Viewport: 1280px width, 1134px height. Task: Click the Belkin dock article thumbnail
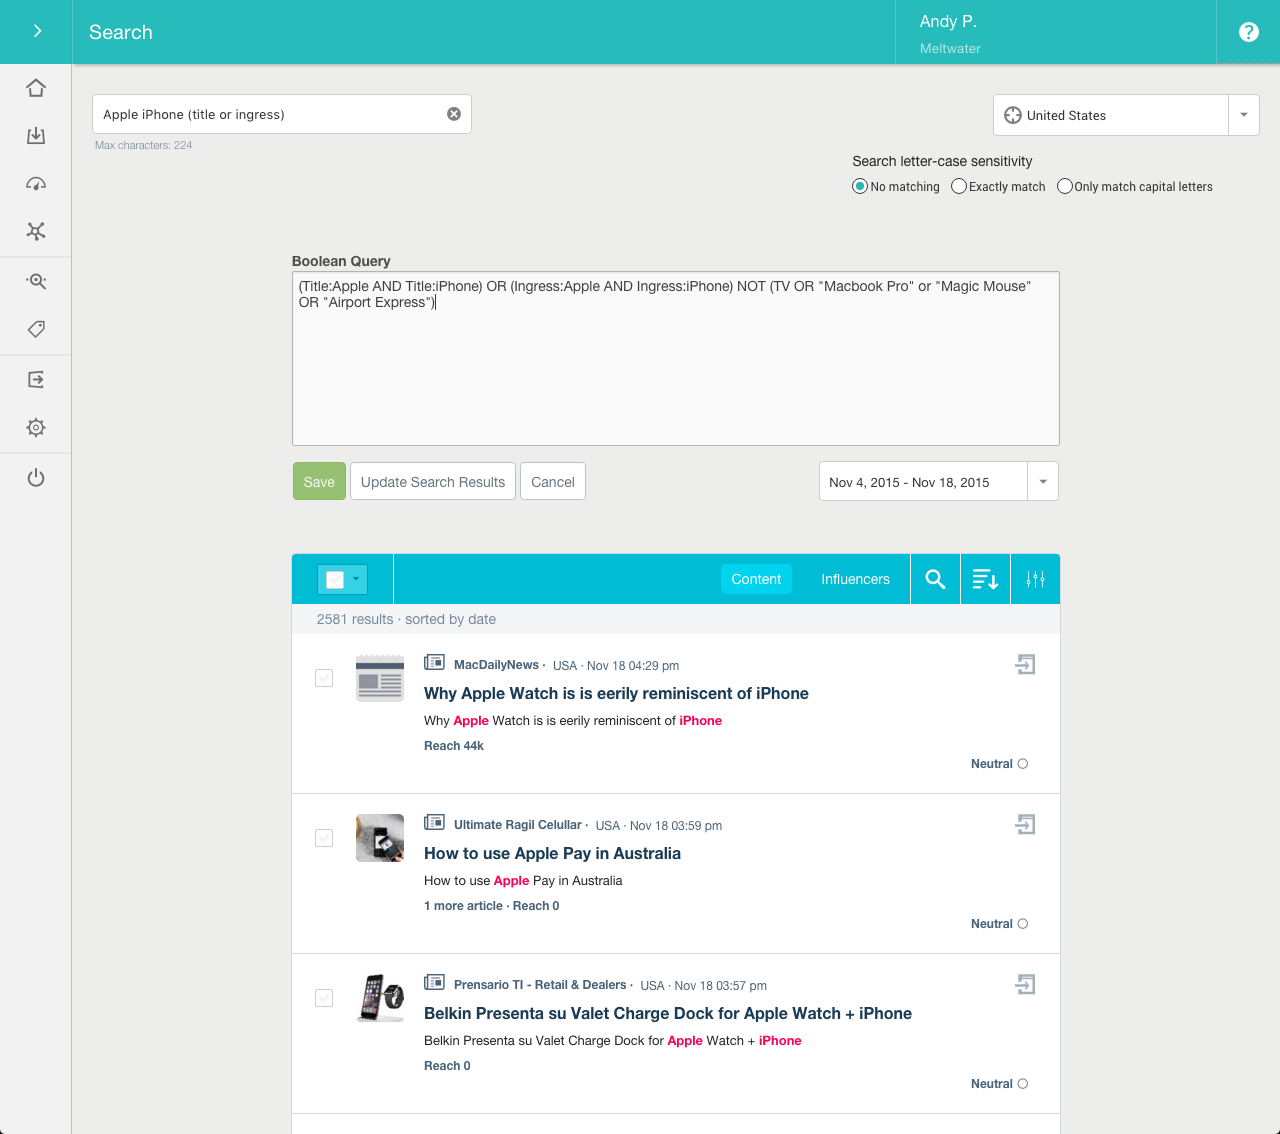coord(380,998)
